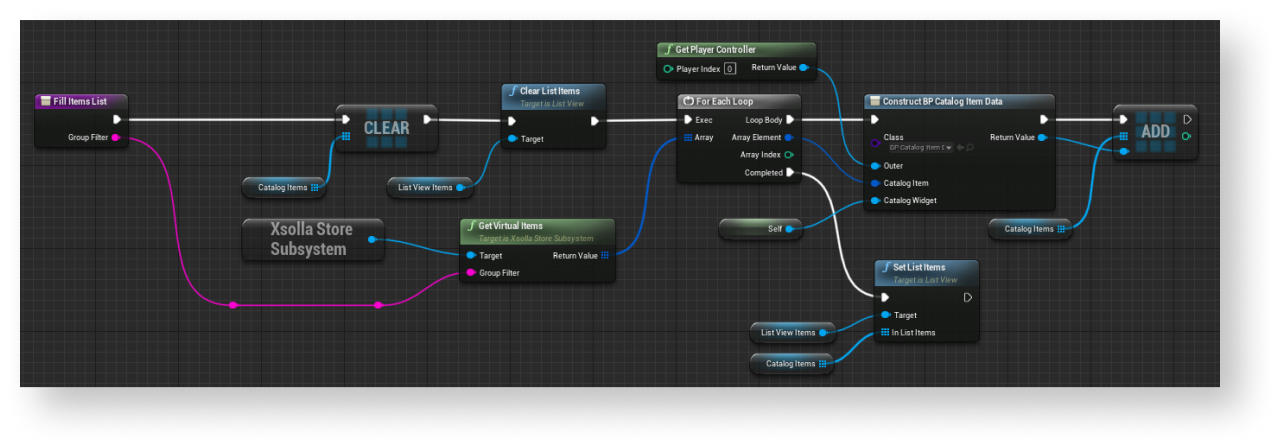
Task: Click the Player Index value field
Action: point(729,68)
